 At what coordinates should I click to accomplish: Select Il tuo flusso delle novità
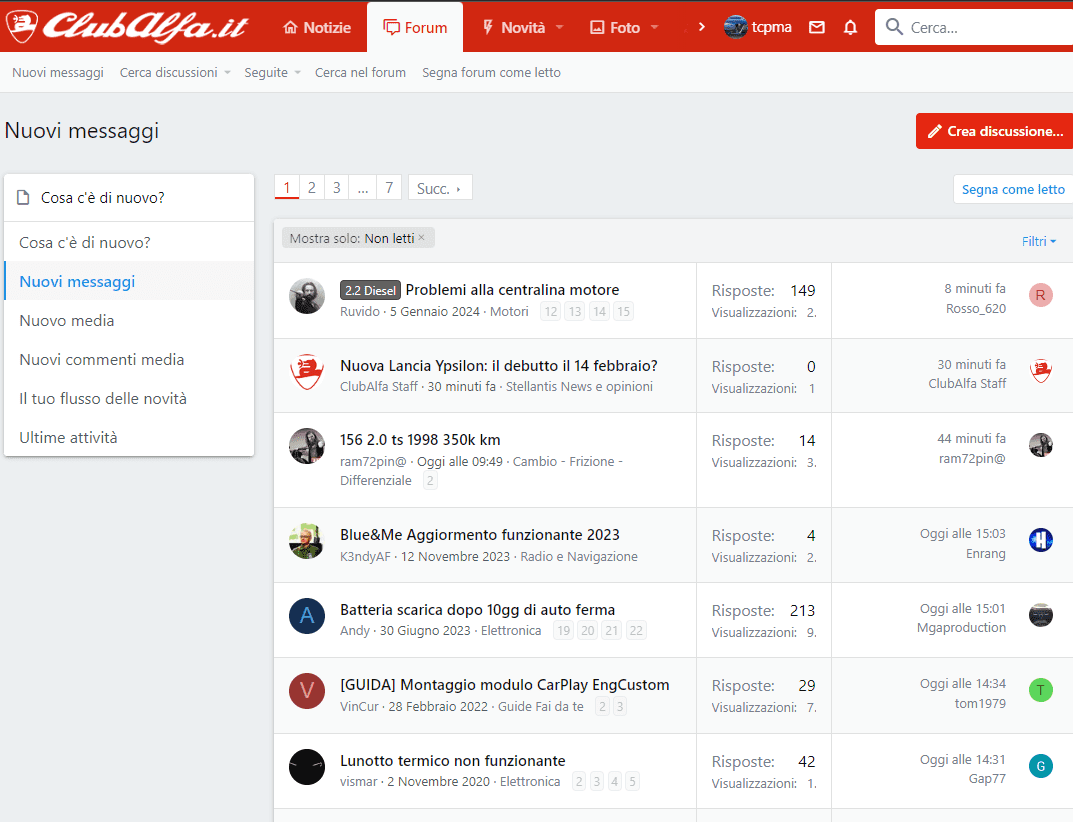[129, 398]
